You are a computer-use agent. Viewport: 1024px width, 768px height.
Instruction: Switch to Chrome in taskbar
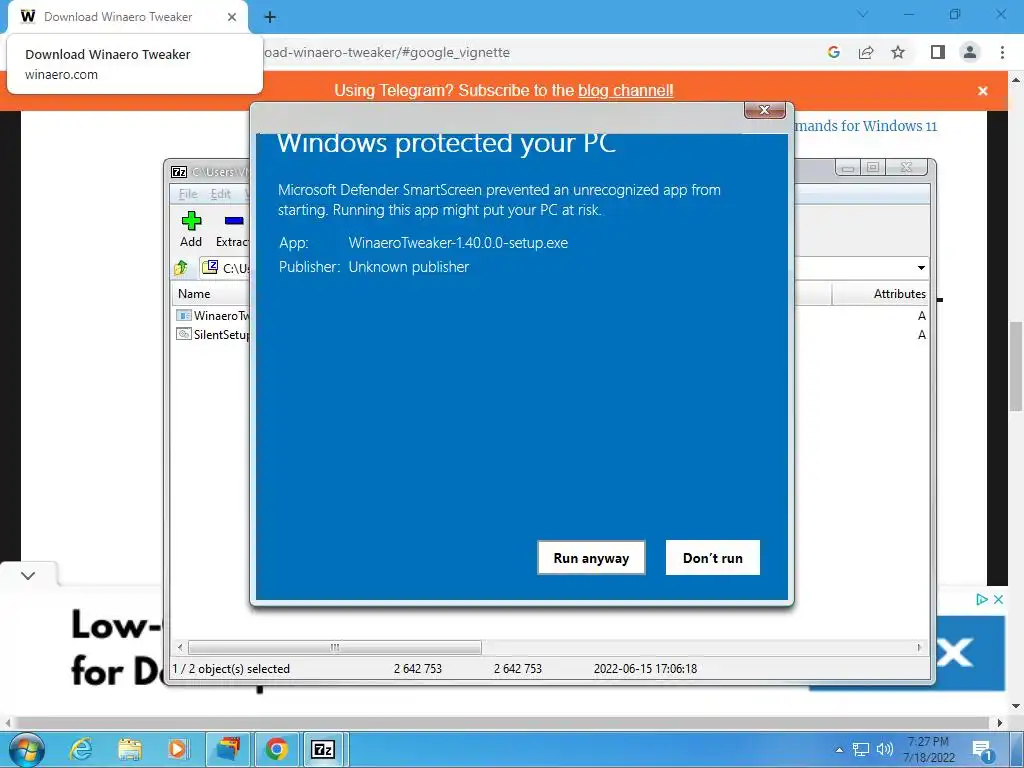pyautogui.click(x=276, y=749)
